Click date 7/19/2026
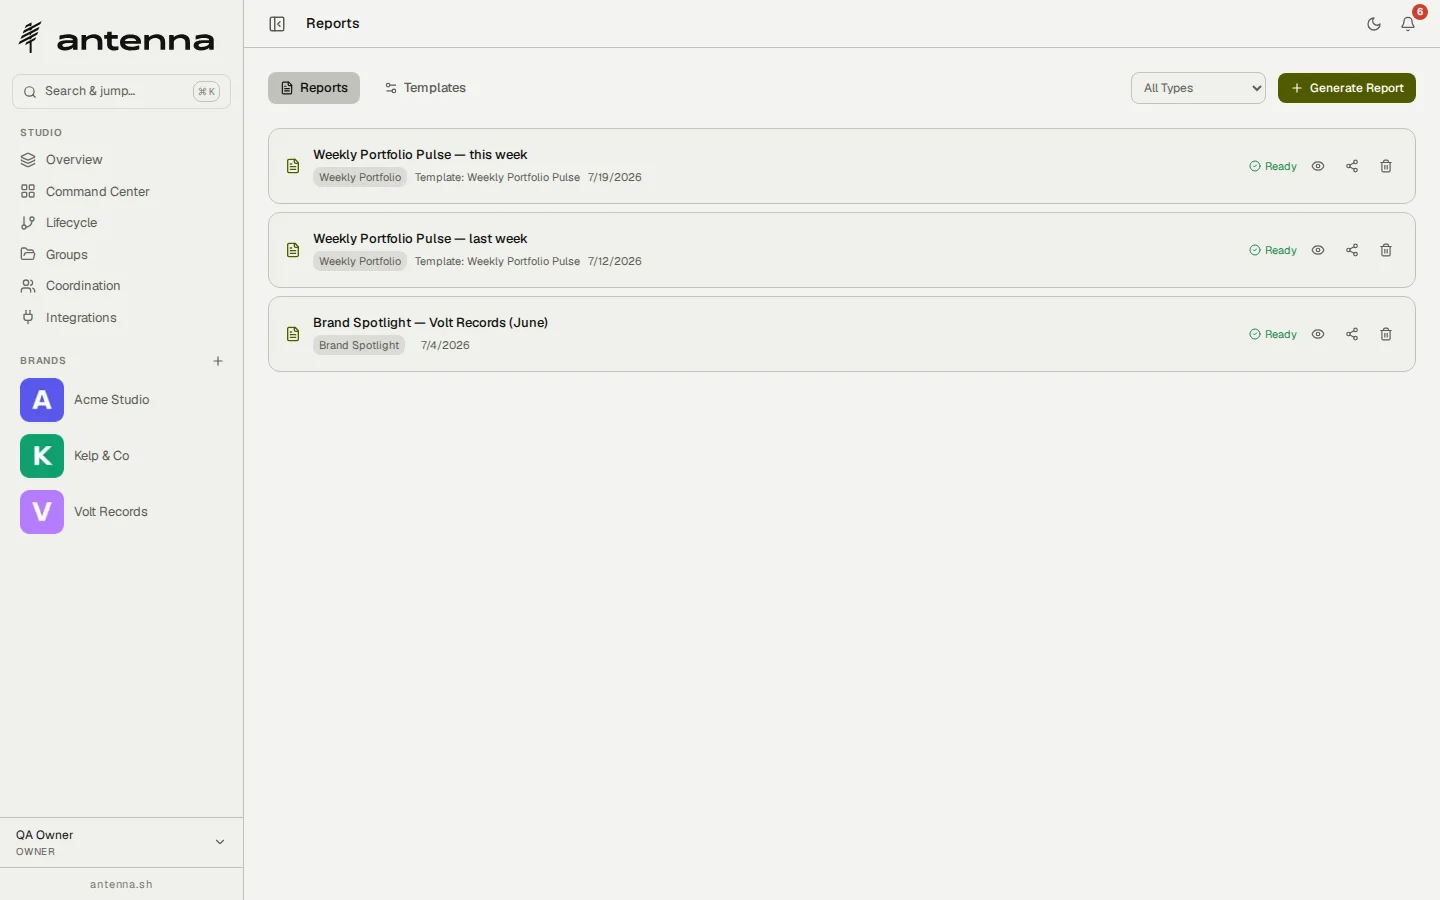Image resolution: width=1440 pixels, height=900 pixels. [x=615, y=178]
